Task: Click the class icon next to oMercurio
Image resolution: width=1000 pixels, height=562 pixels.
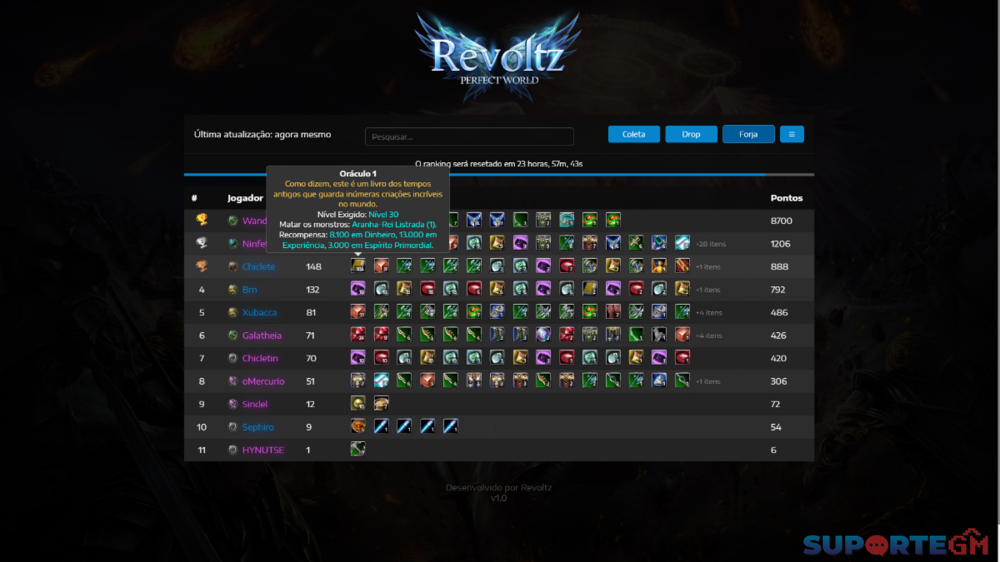Action: point(233,381)
